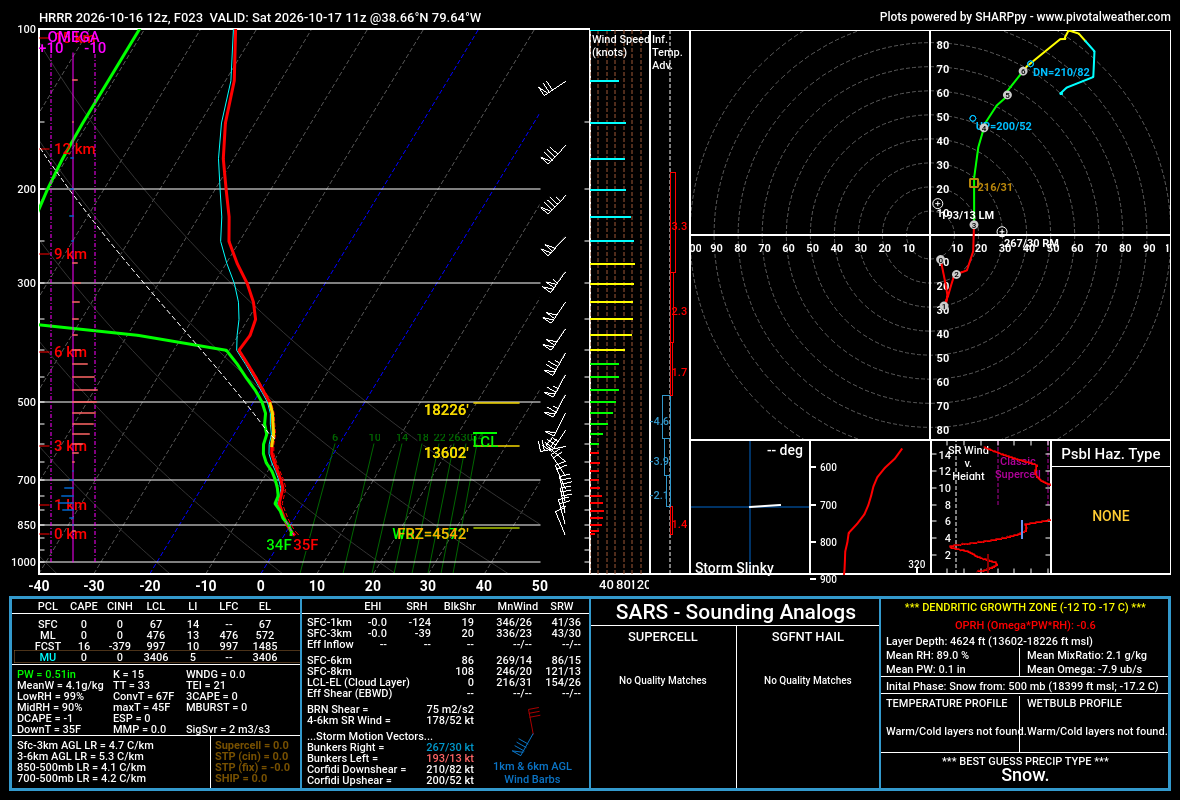The image size is (1180, 800).
Task: Click the 'SHIP = 0.0' composite value
Action: (241, 778)
